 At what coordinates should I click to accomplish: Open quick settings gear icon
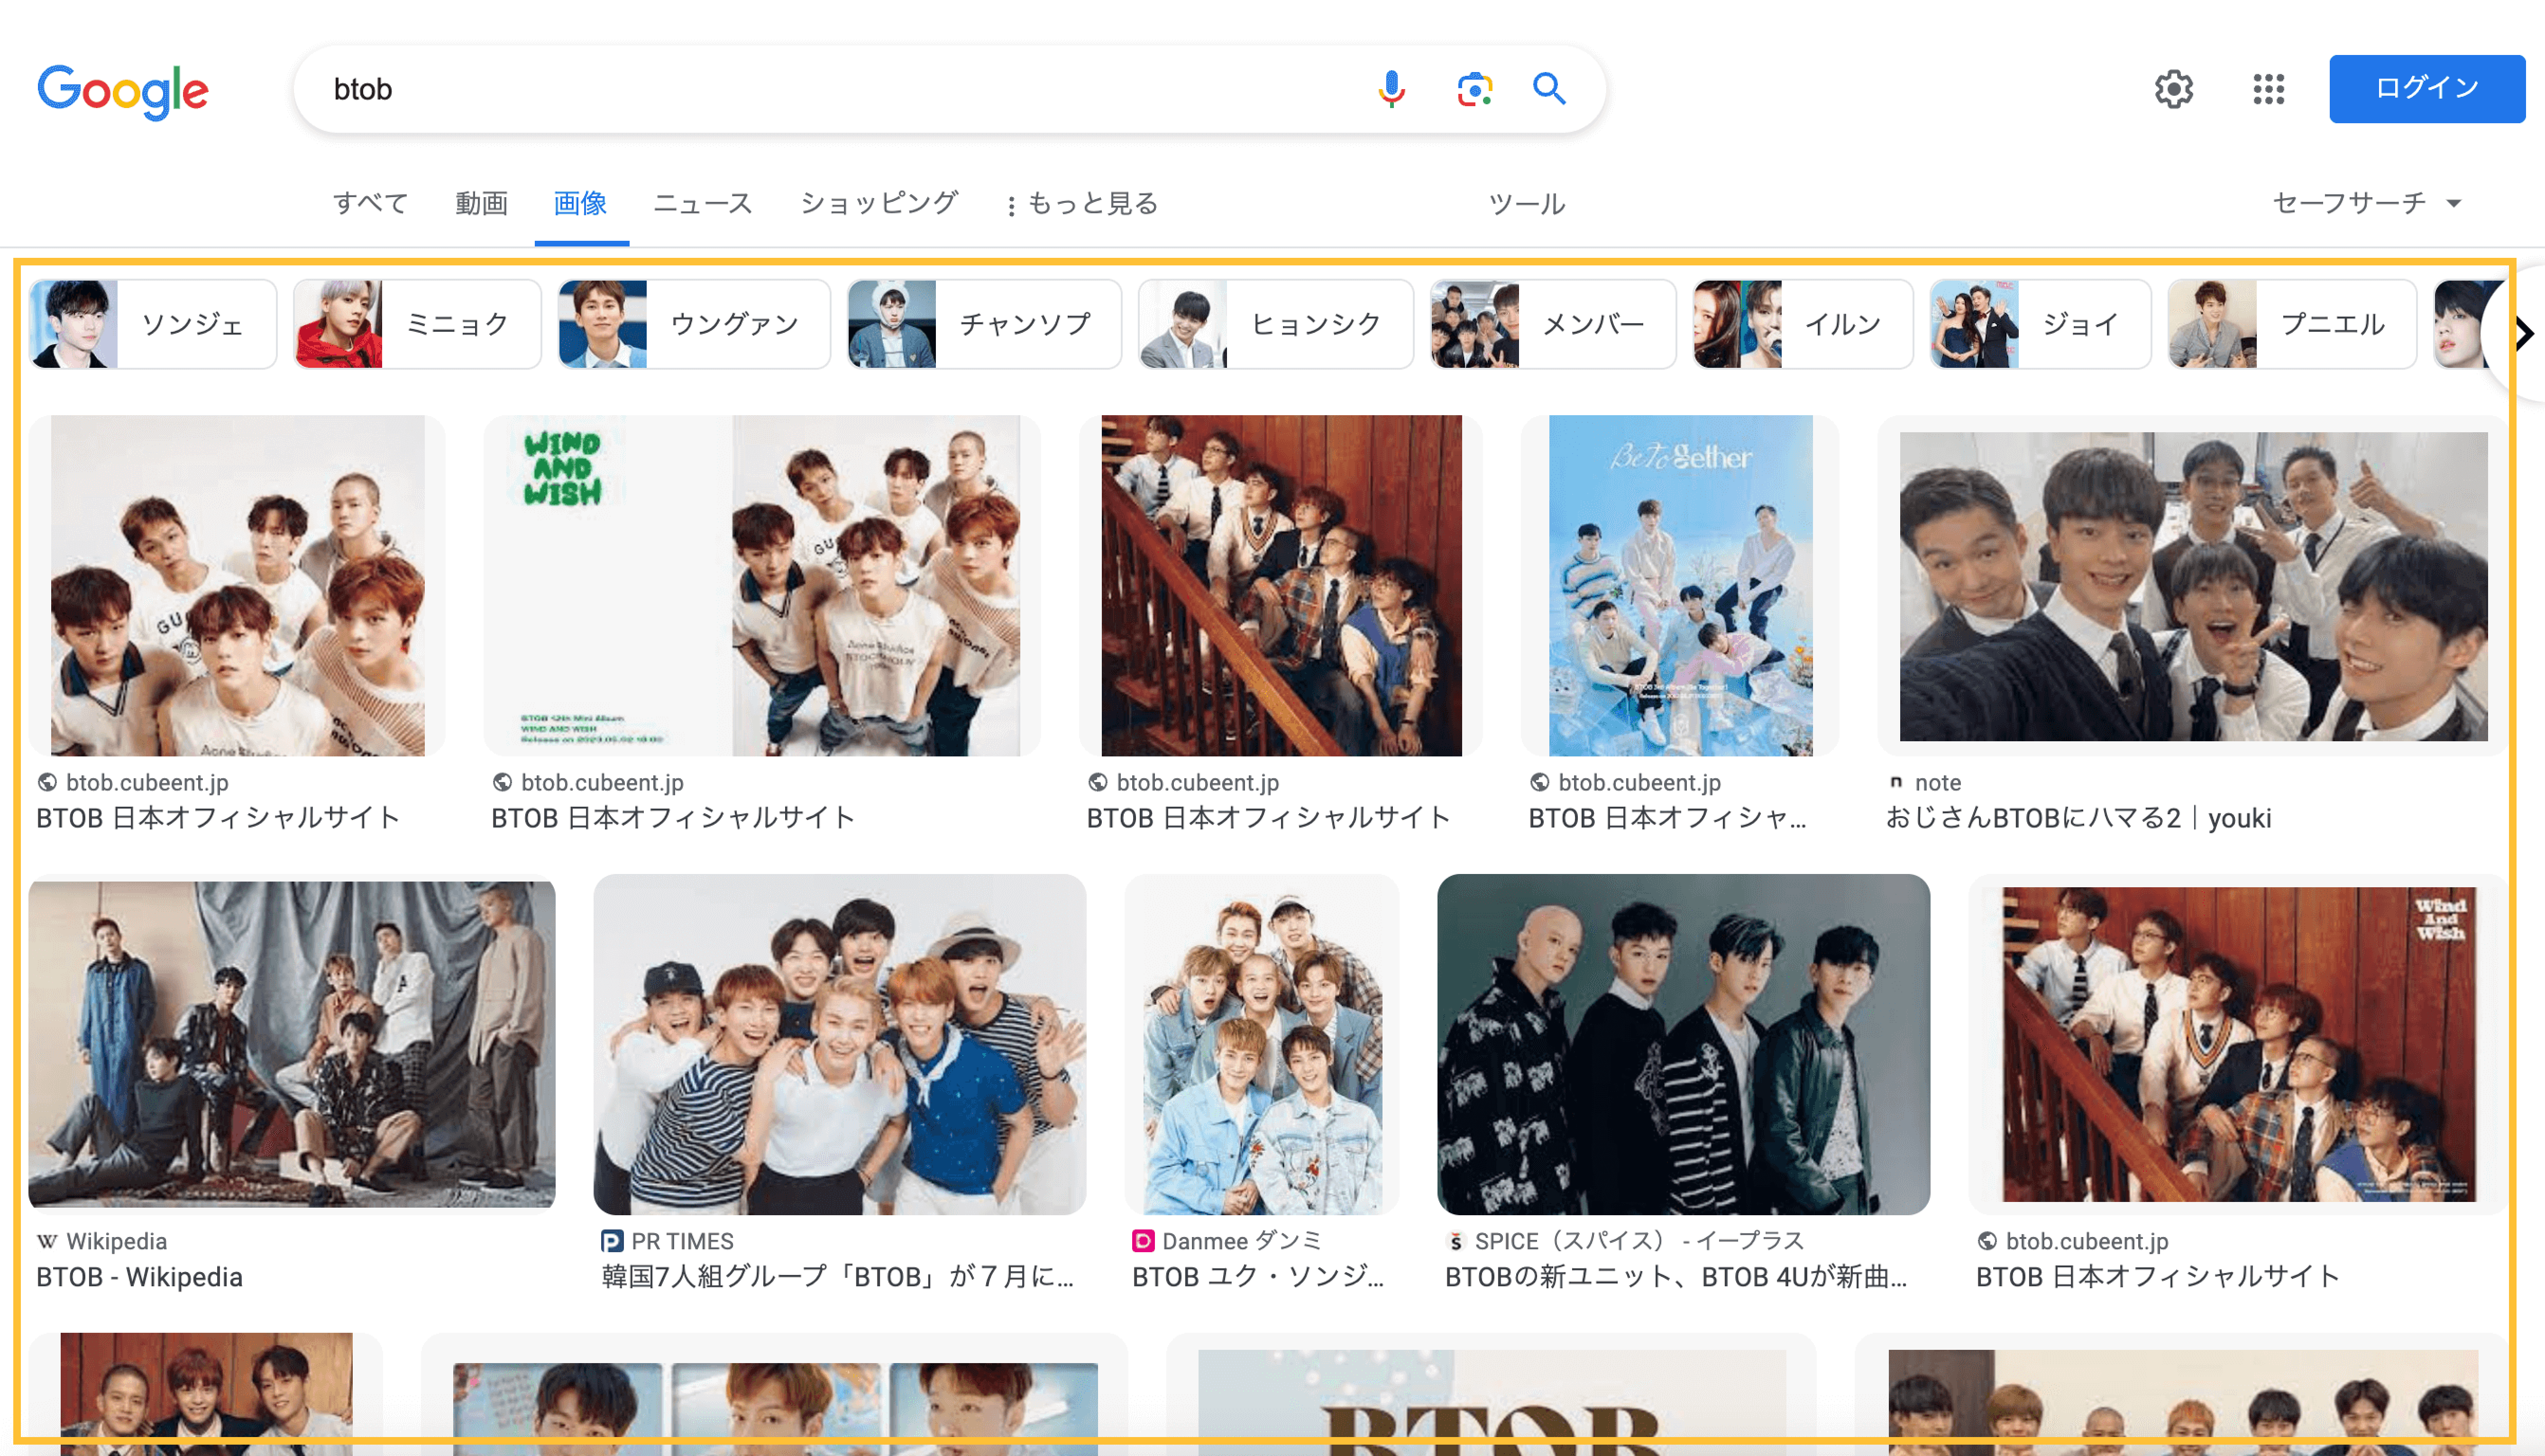coord(2174,89)
